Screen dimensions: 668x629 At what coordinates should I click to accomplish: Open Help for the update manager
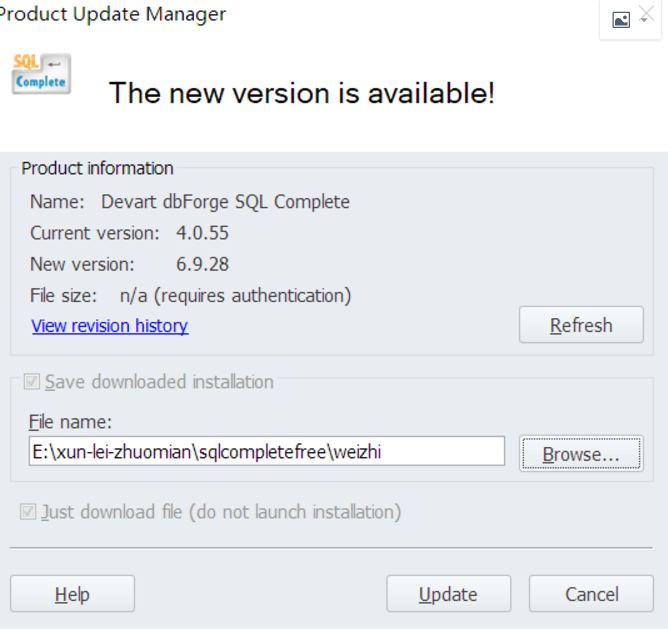[72, 594]
